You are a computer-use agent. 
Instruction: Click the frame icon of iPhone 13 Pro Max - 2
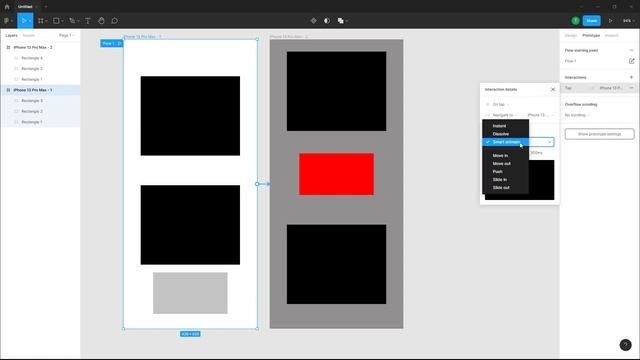point(8,47)
